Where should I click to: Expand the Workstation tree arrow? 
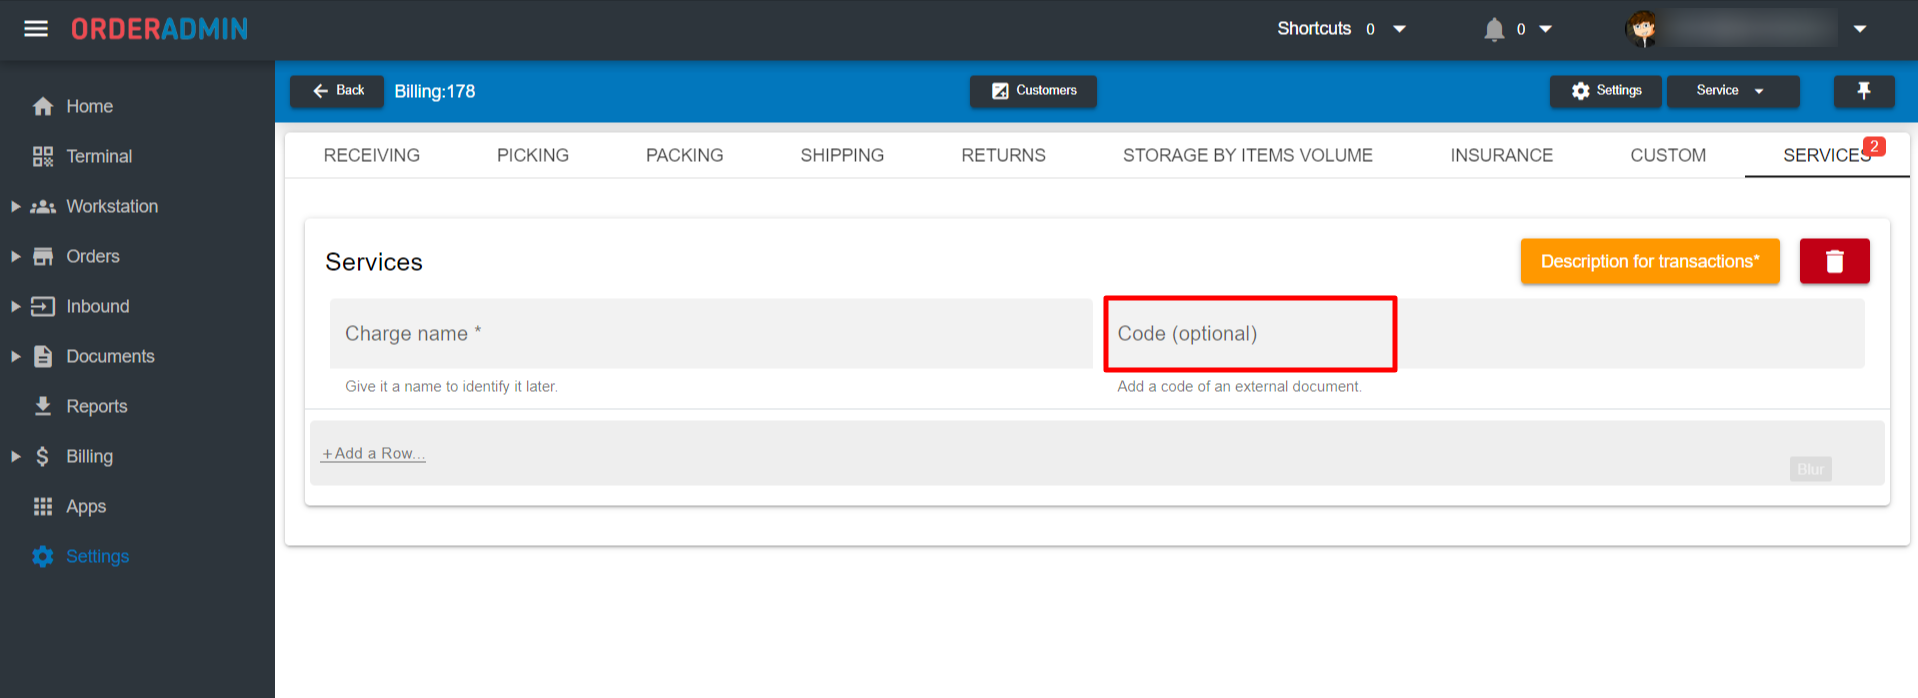pyautogui.click(x=15, y=206)
